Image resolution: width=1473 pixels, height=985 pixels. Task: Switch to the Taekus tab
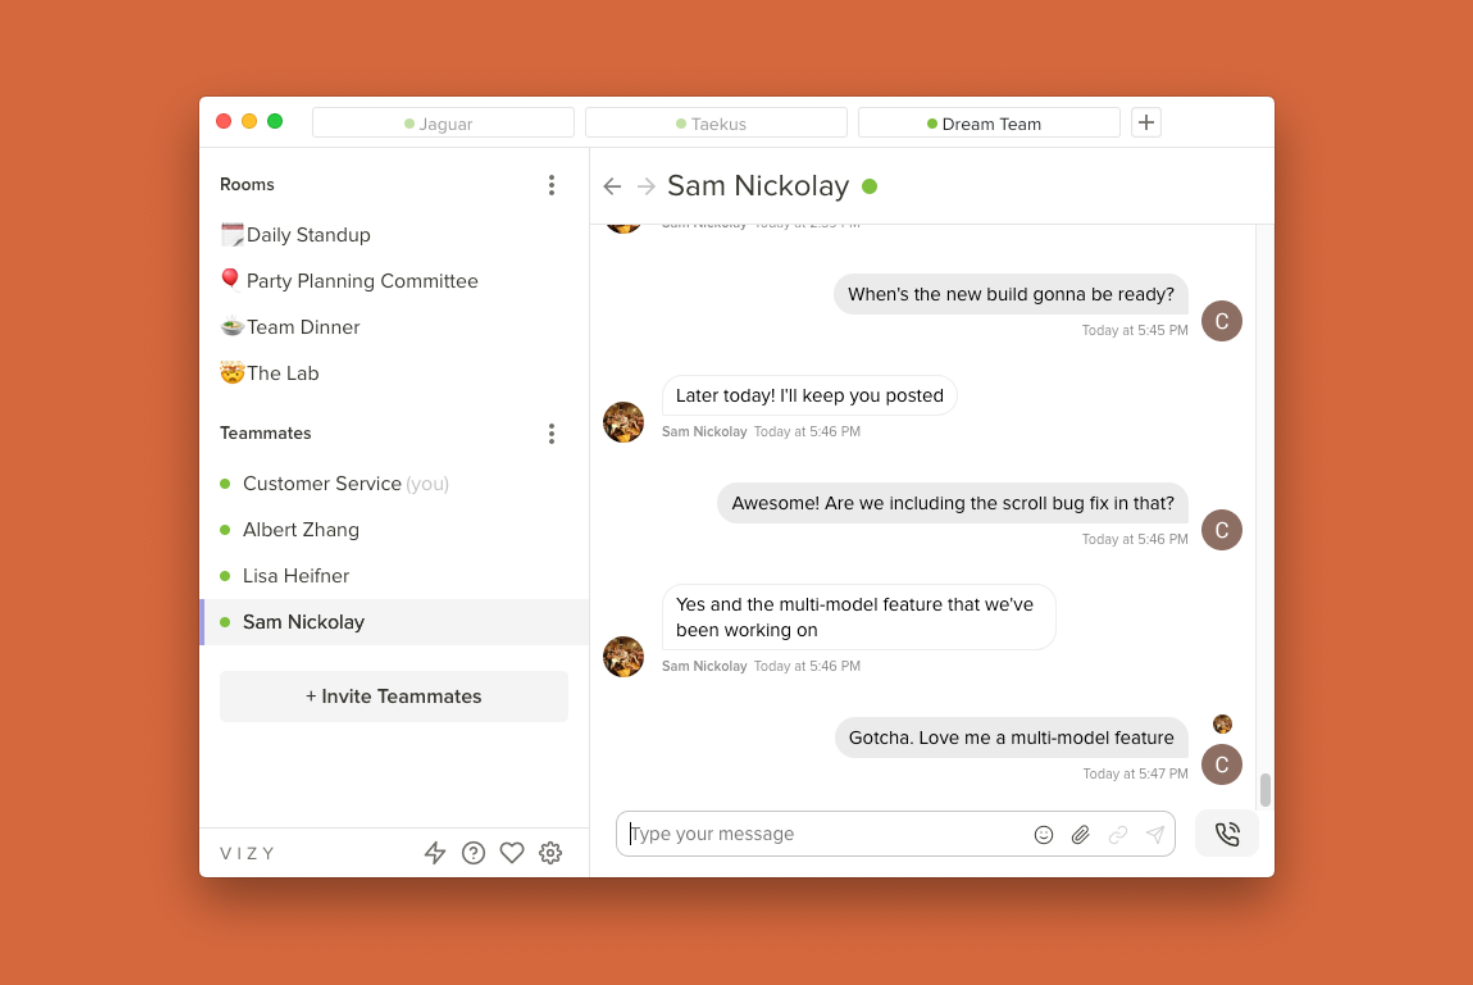click(x=716, y=123)
